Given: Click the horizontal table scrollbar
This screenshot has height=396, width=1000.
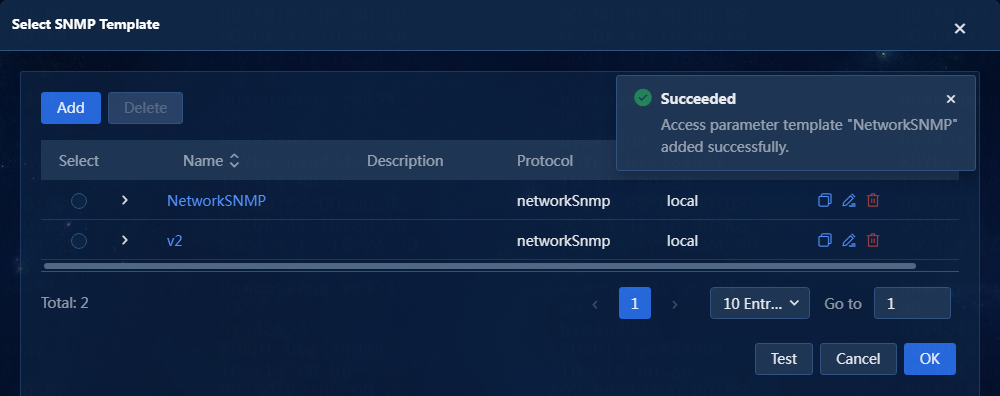Looking at the screenshot, I should [480, 266].
